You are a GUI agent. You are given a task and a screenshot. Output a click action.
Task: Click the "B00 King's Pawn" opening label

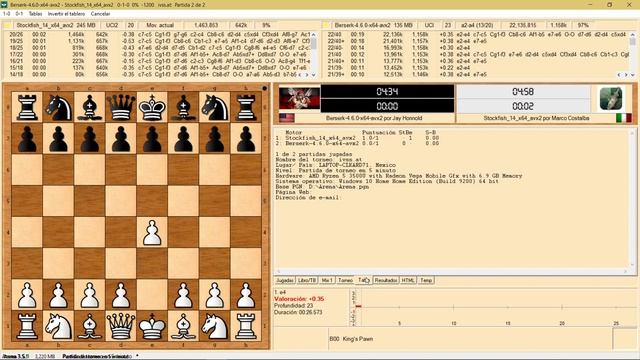351,339
